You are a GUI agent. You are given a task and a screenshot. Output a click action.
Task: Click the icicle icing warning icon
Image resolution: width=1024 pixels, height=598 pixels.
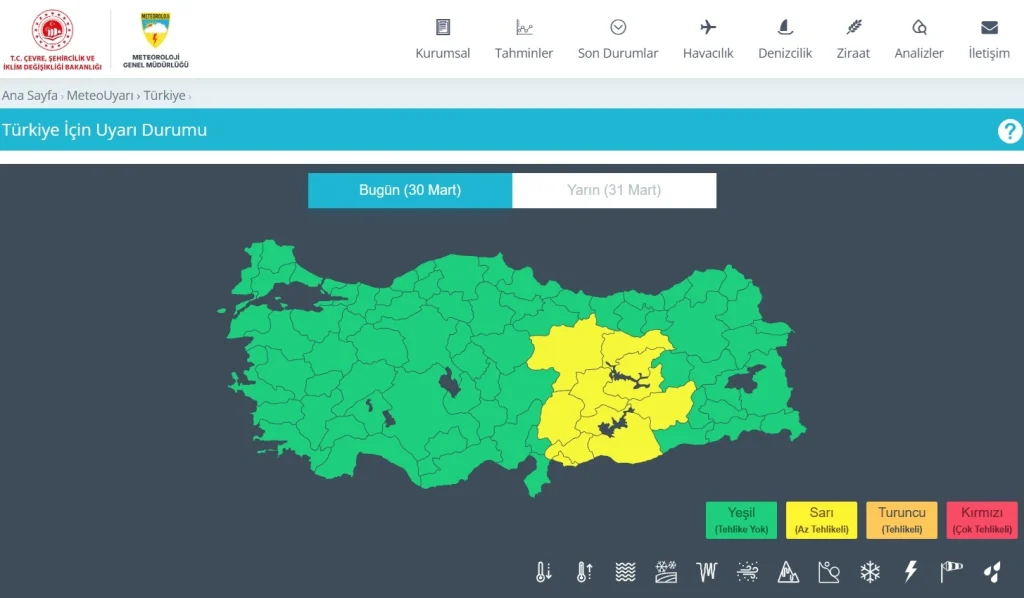coord(707,572)
